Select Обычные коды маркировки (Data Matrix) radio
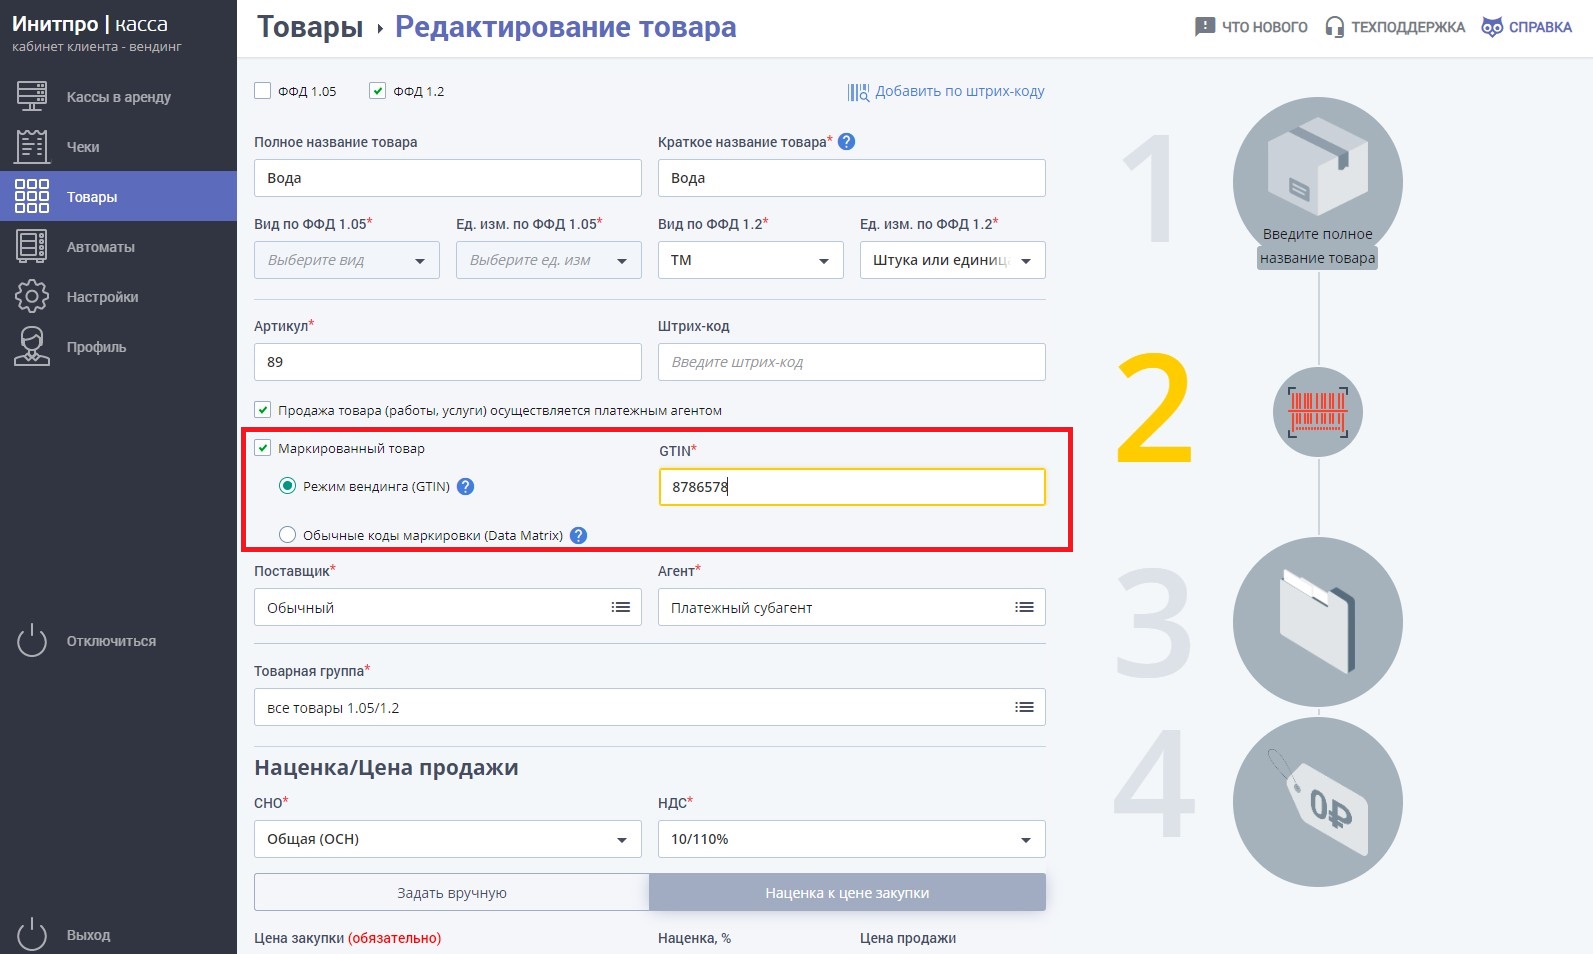The height and width of the screenshot is (954, 1593). pos(287,535)
